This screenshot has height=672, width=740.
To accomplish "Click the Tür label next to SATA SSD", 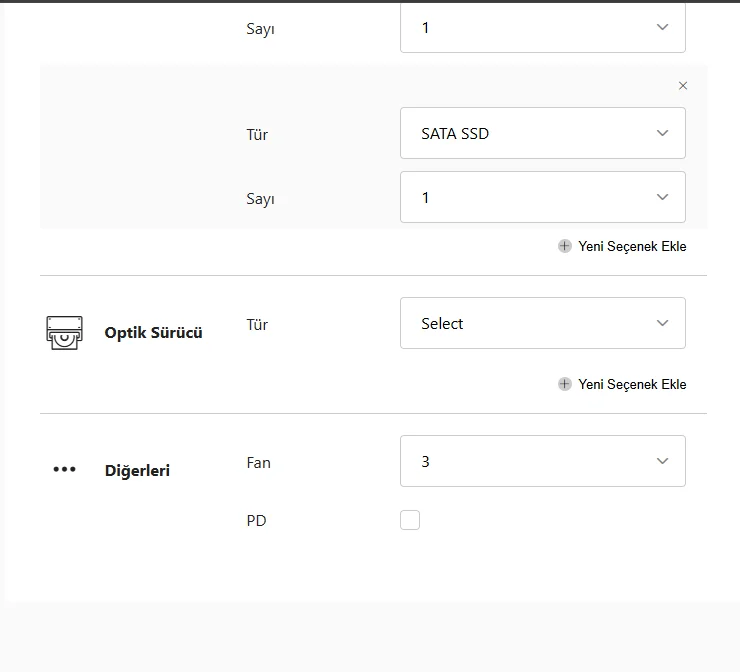I will pyautogui.click(x=257, y=135).
